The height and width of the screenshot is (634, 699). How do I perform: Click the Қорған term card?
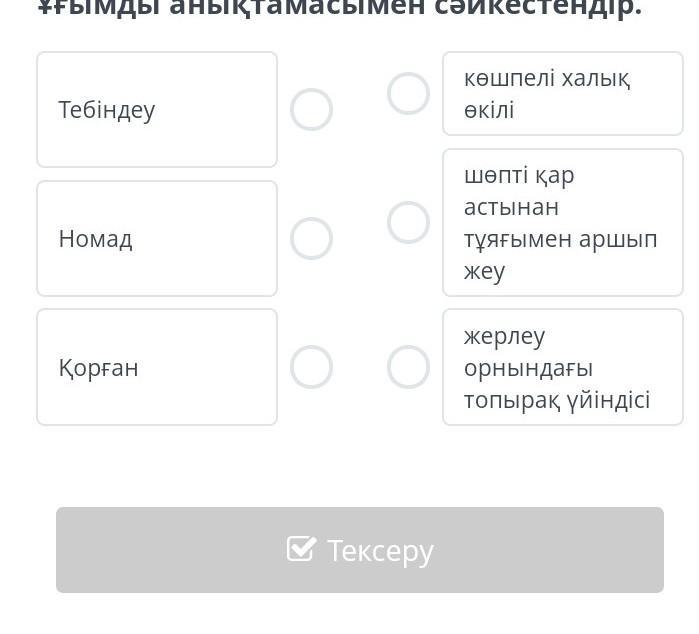pyautogui.click(x=157, y=367)
